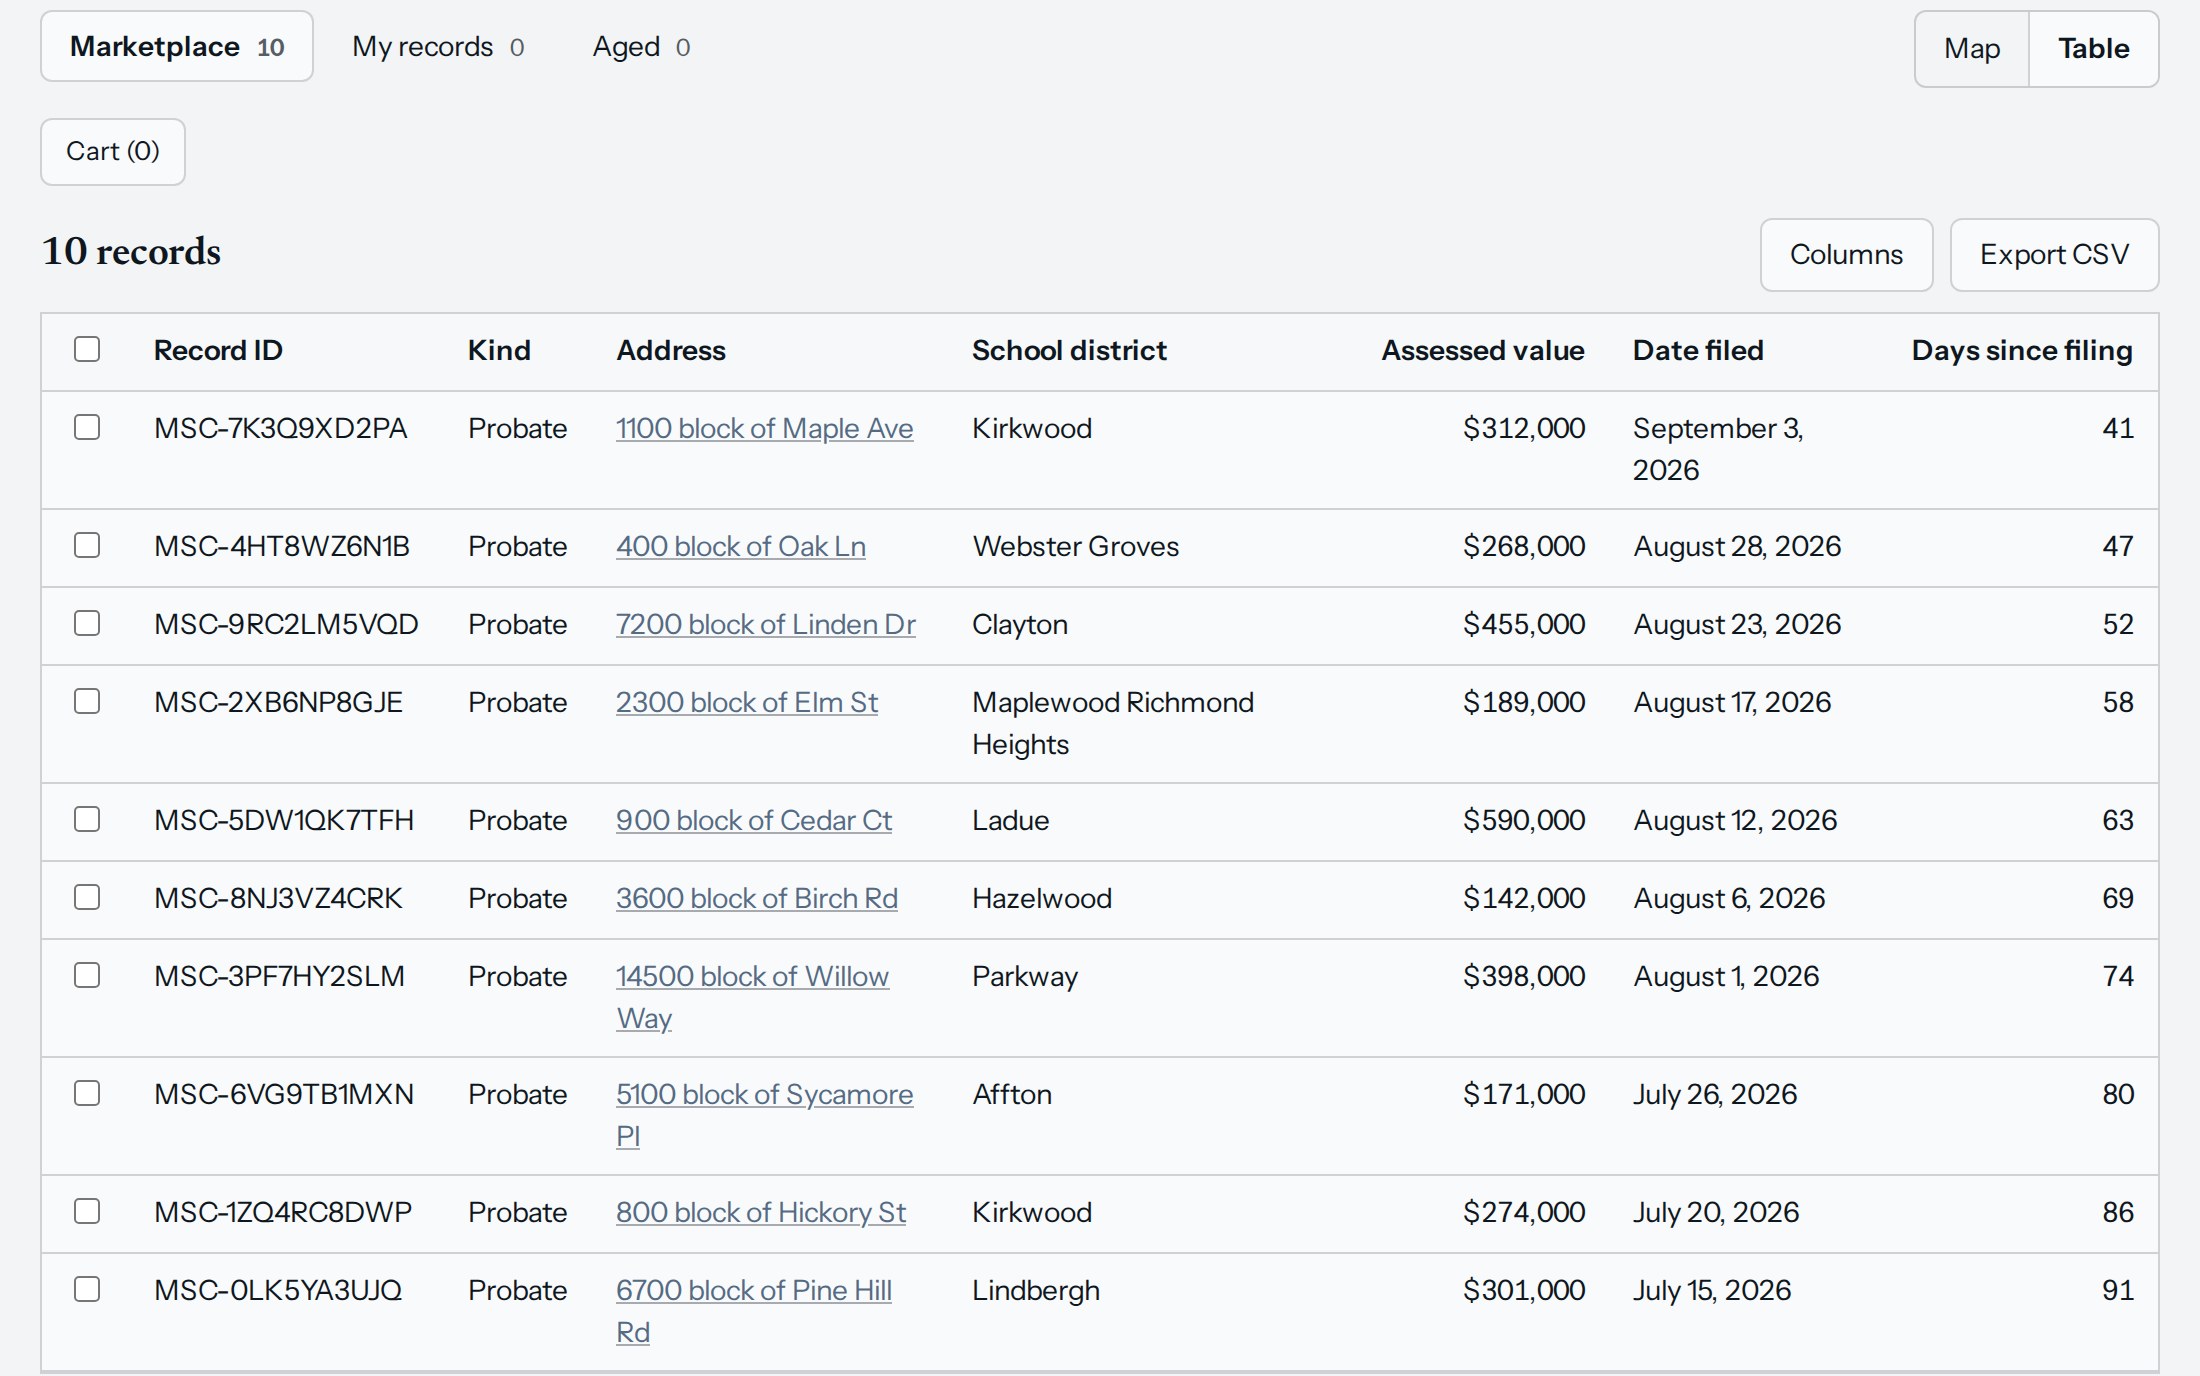Check the row MSC-2XB6NP8GJE checkbox
This screenshot has width=2200, height=1376.
point(87,701)
